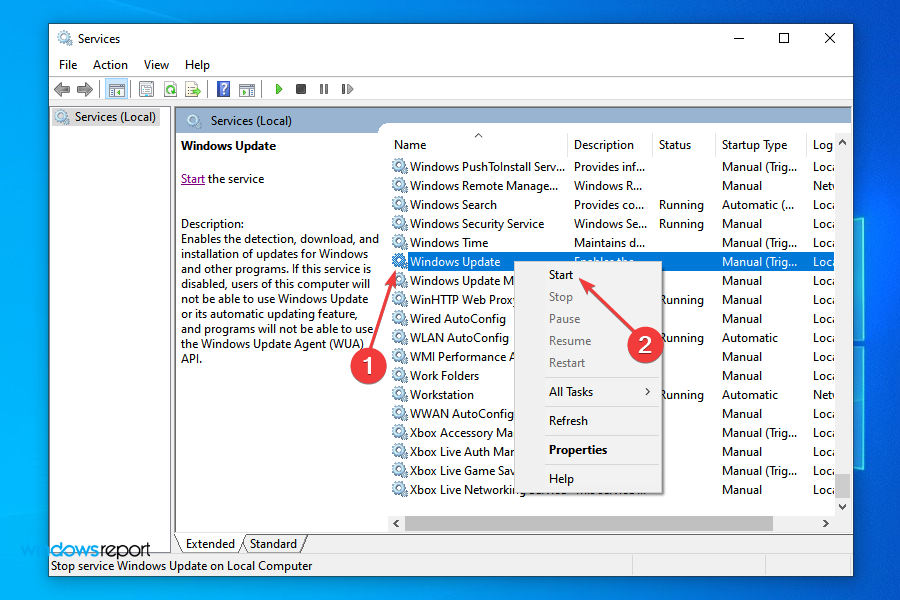Select Services (Local) in the left tree

pos(115,117)
